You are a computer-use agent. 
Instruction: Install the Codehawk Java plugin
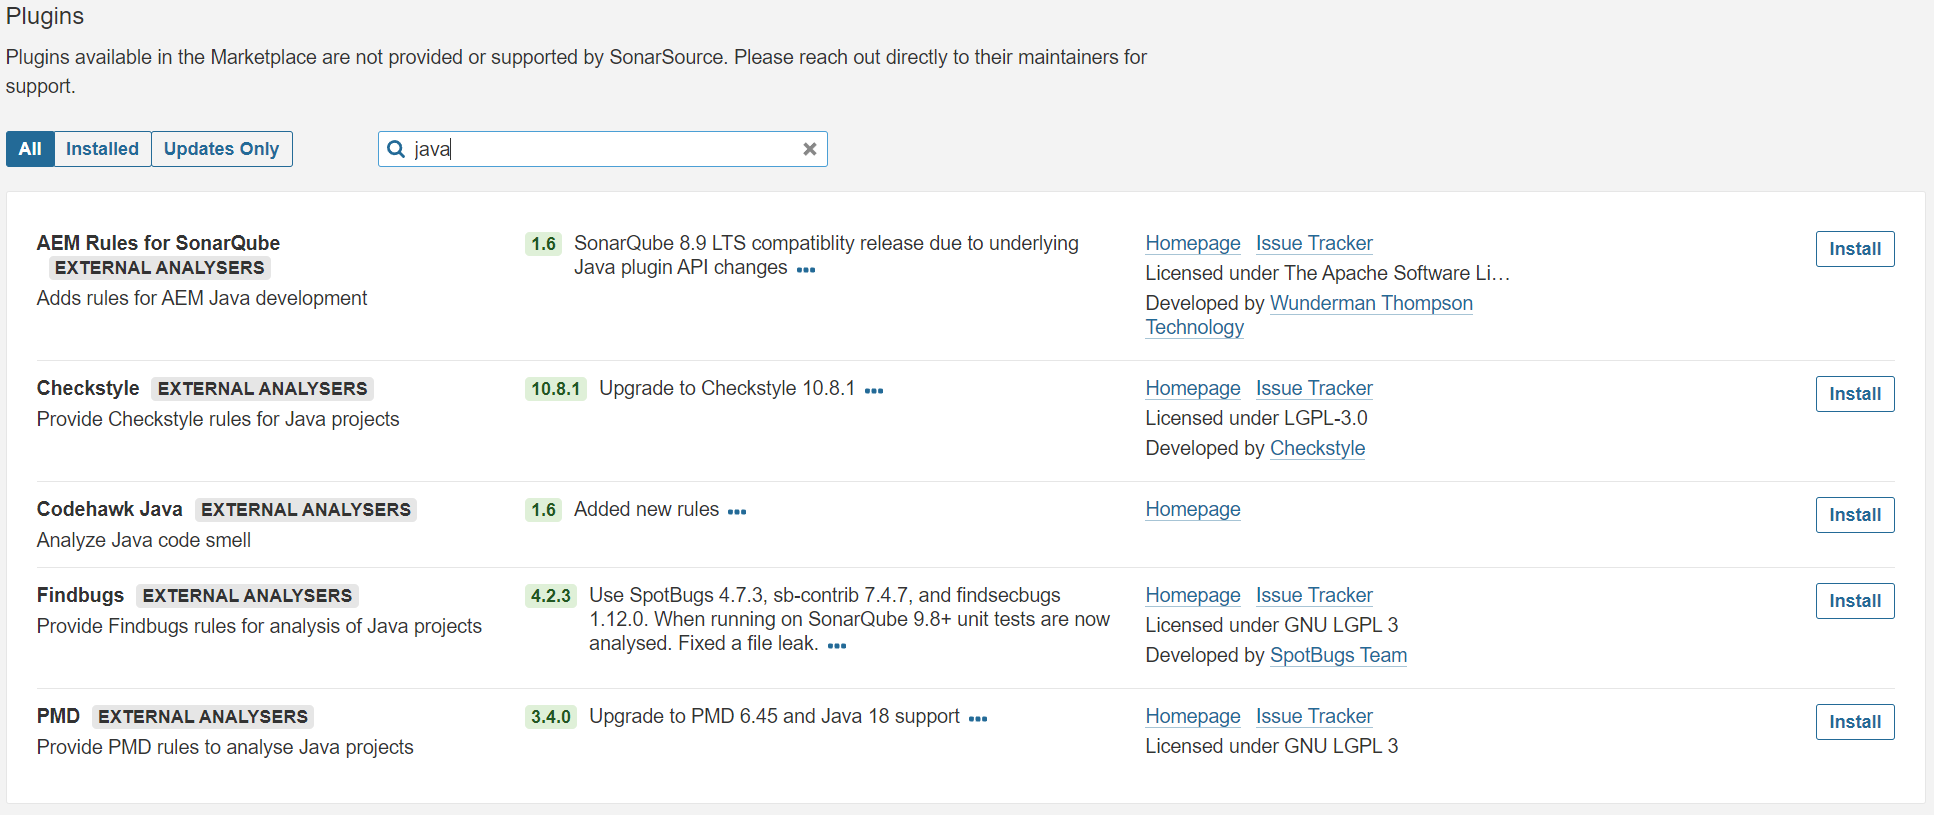1855,515
